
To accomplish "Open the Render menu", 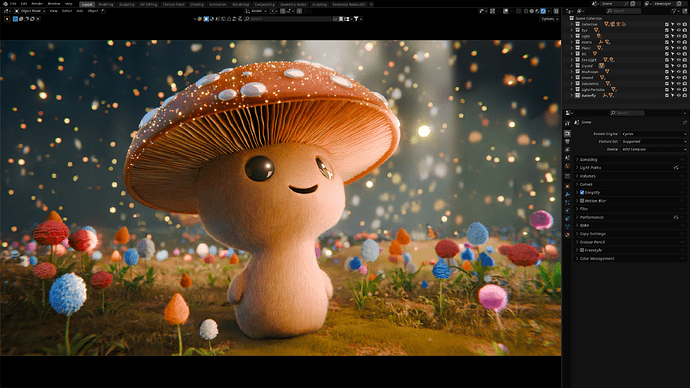I will (37, 4).
